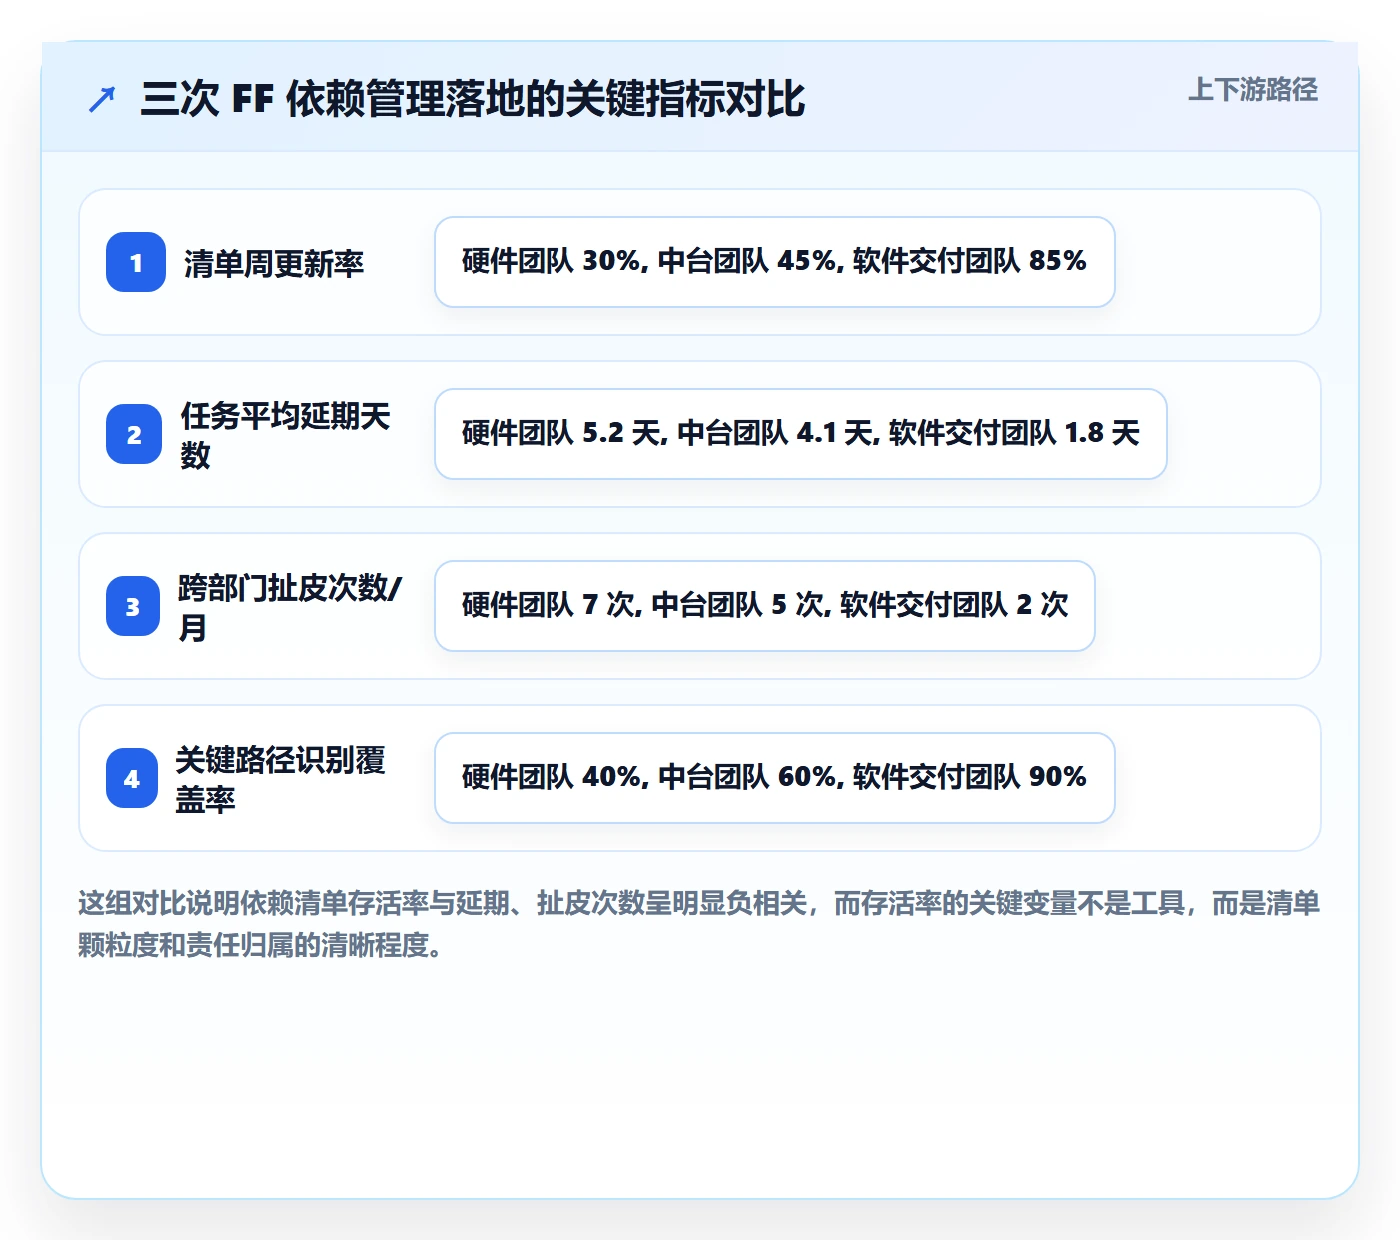Click the value box with 硬件团队 7 次

pos(765,606)
